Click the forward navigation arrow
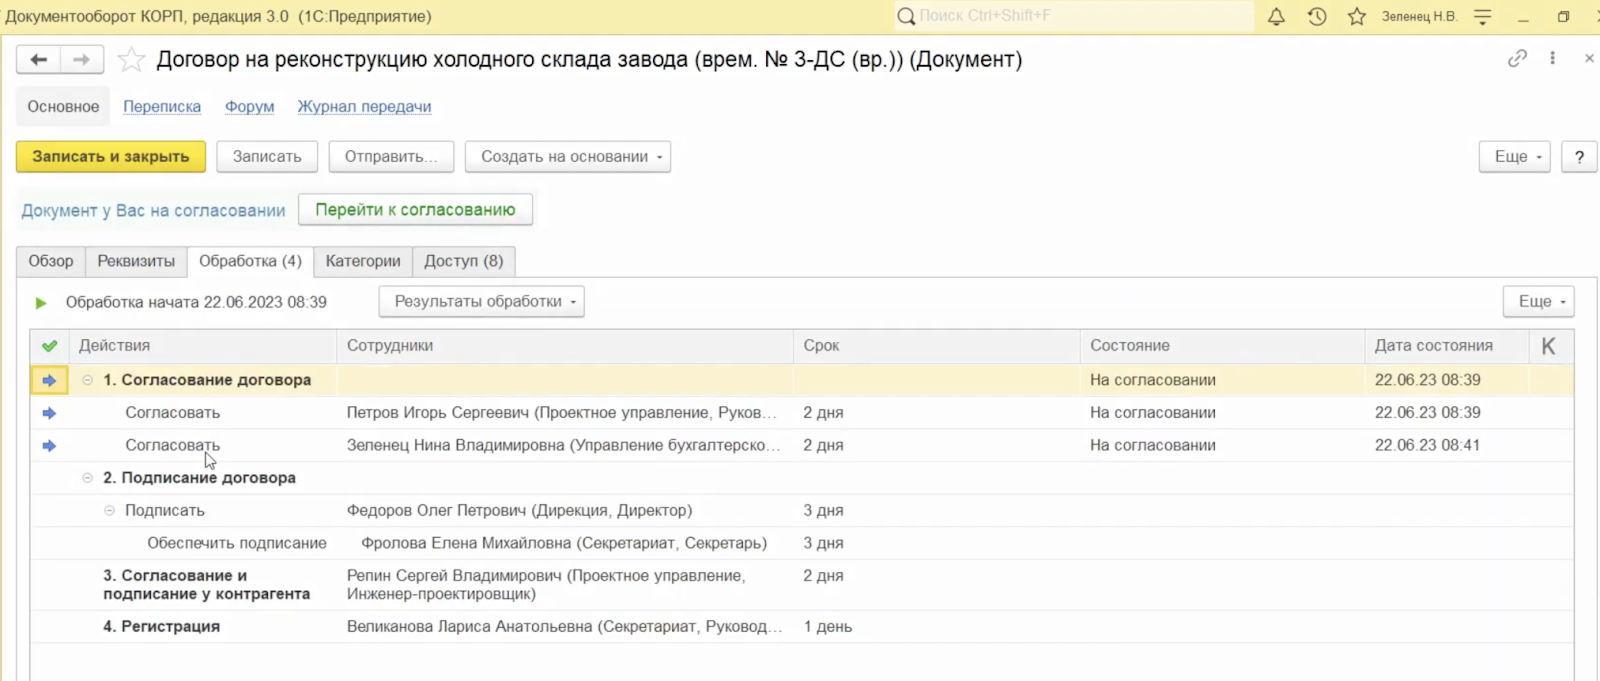Screen dimensions: 1600x681 coord(81,60)
